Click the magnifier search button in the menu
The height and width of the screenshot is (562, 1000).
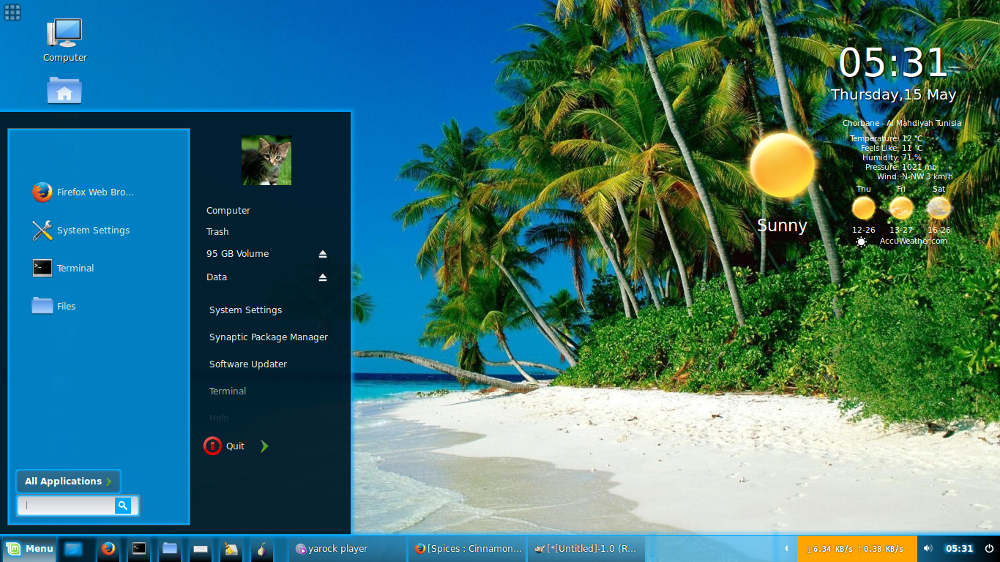coord(123,505)
